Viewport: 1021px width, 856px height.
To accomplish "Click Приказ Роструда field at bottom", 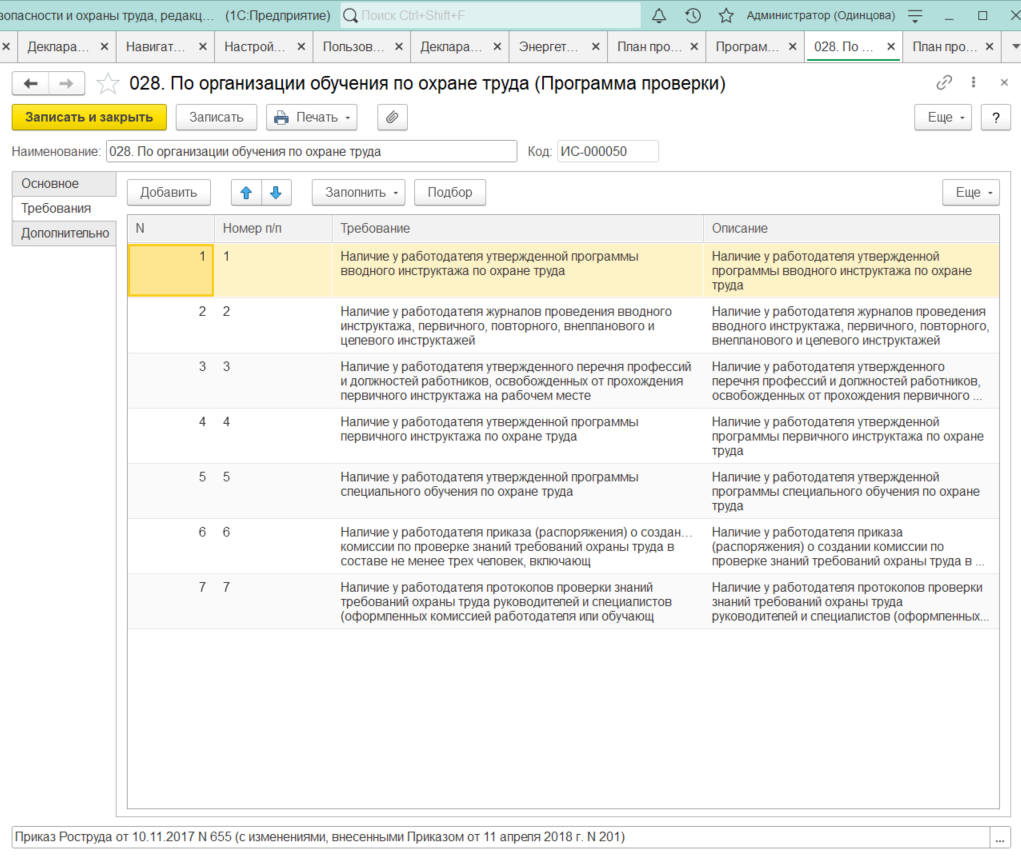I will coord(500,837).
